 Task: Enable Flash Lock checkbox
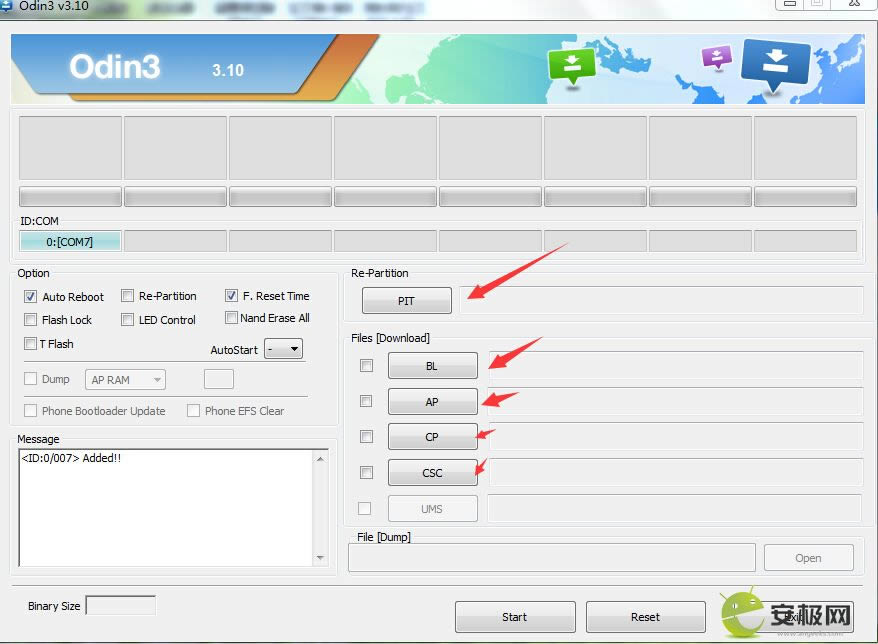(30, 320)
